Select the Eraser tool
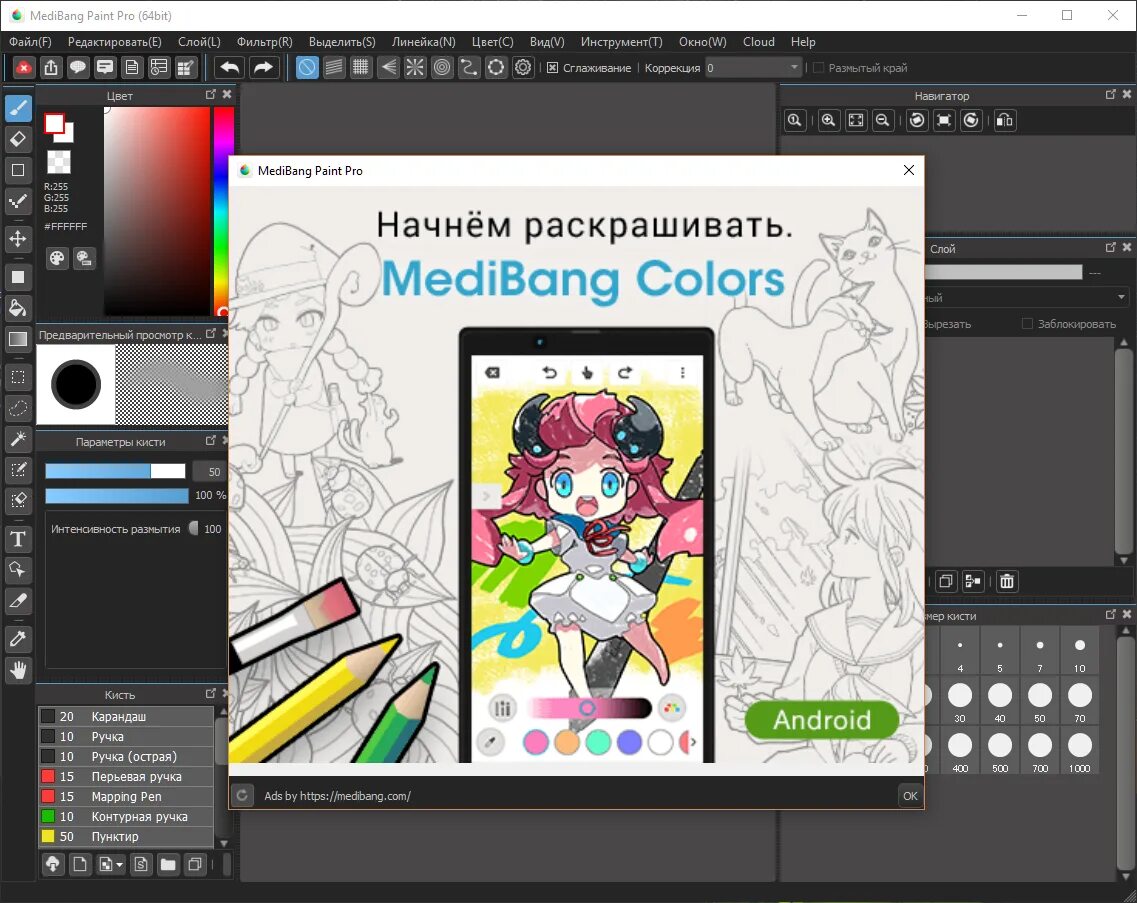Image resolution: width=1137 pixels, height=903 pixels. 18,139
